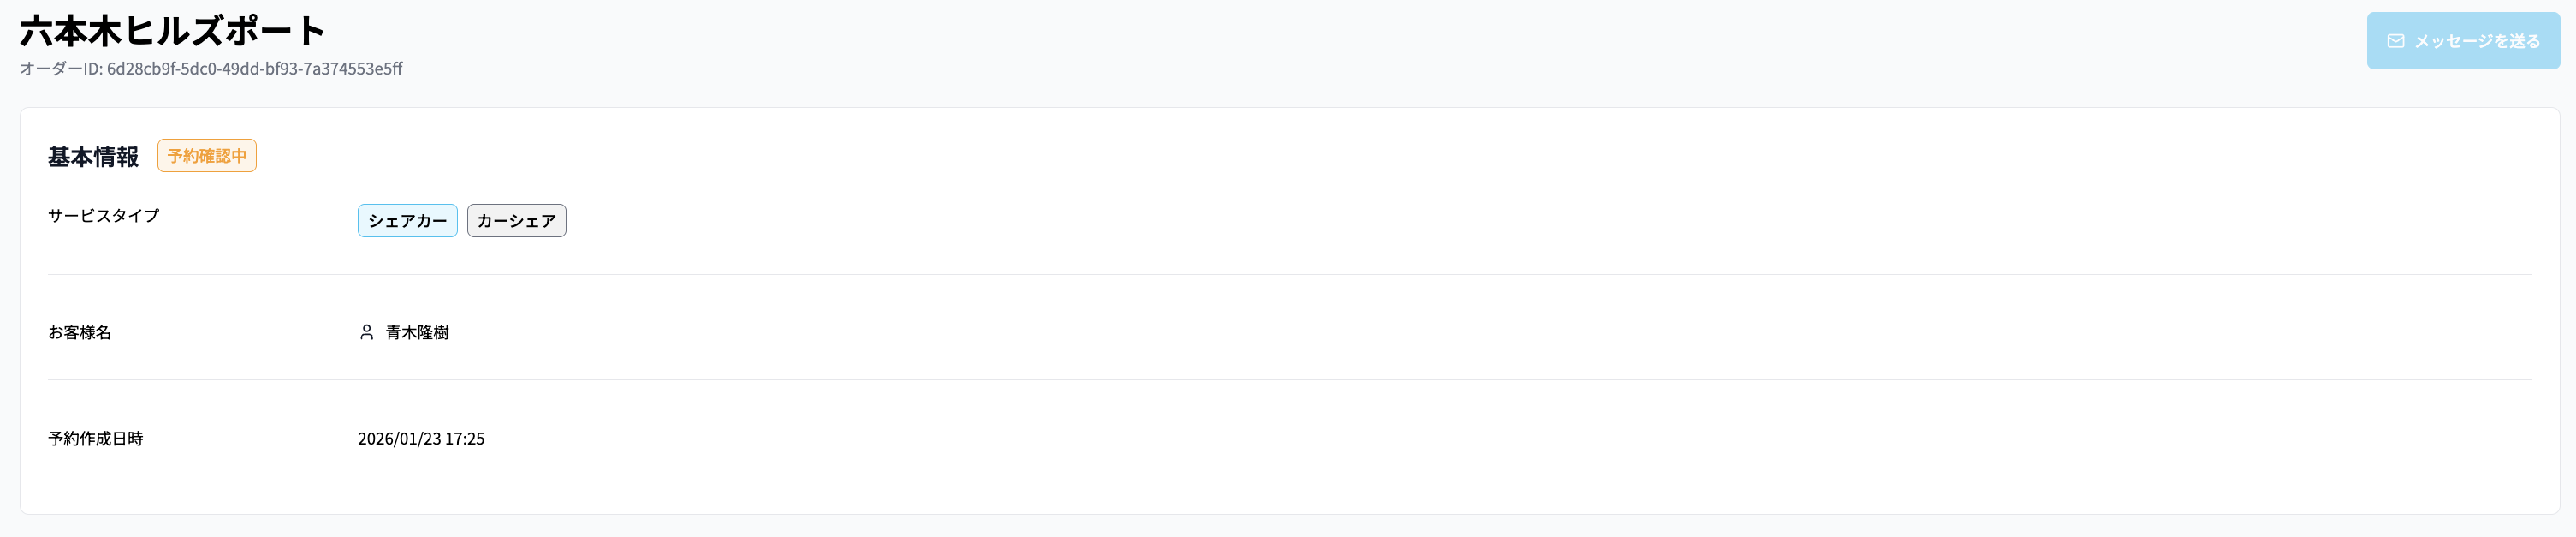Click the divider line below 予約作成日時 row

[x=1288, y=486]
